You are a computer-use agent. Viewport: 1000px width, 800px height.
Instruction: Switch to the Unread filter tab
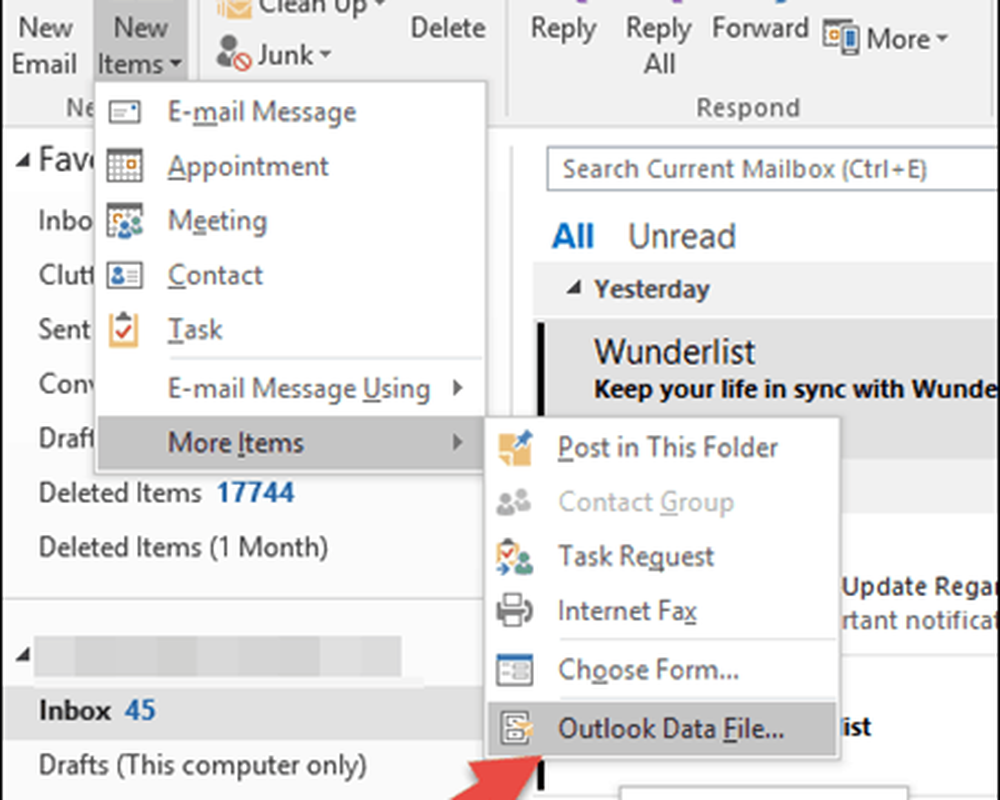click(x=681, y=236)
